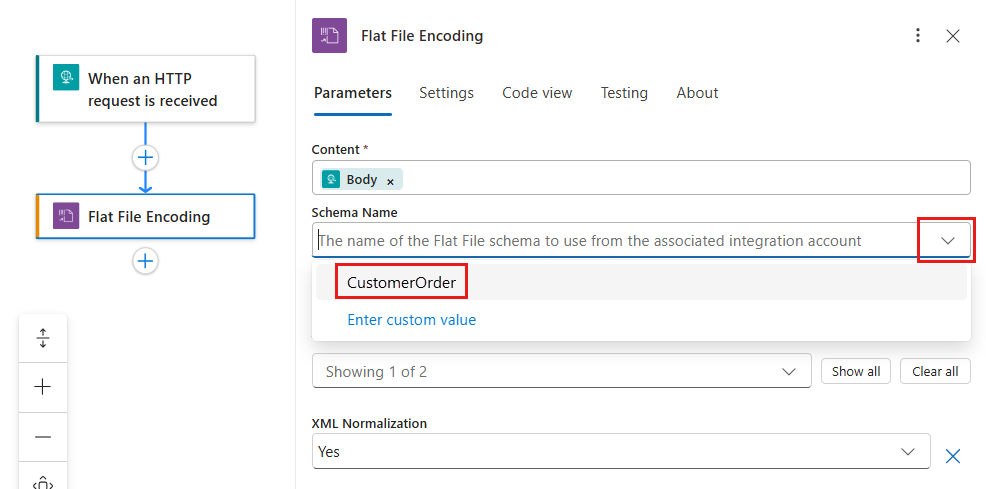Open the XML Normalization Yes dropdown
The width and height of the screenshot is (986, 489).
[x=621, y=451]
